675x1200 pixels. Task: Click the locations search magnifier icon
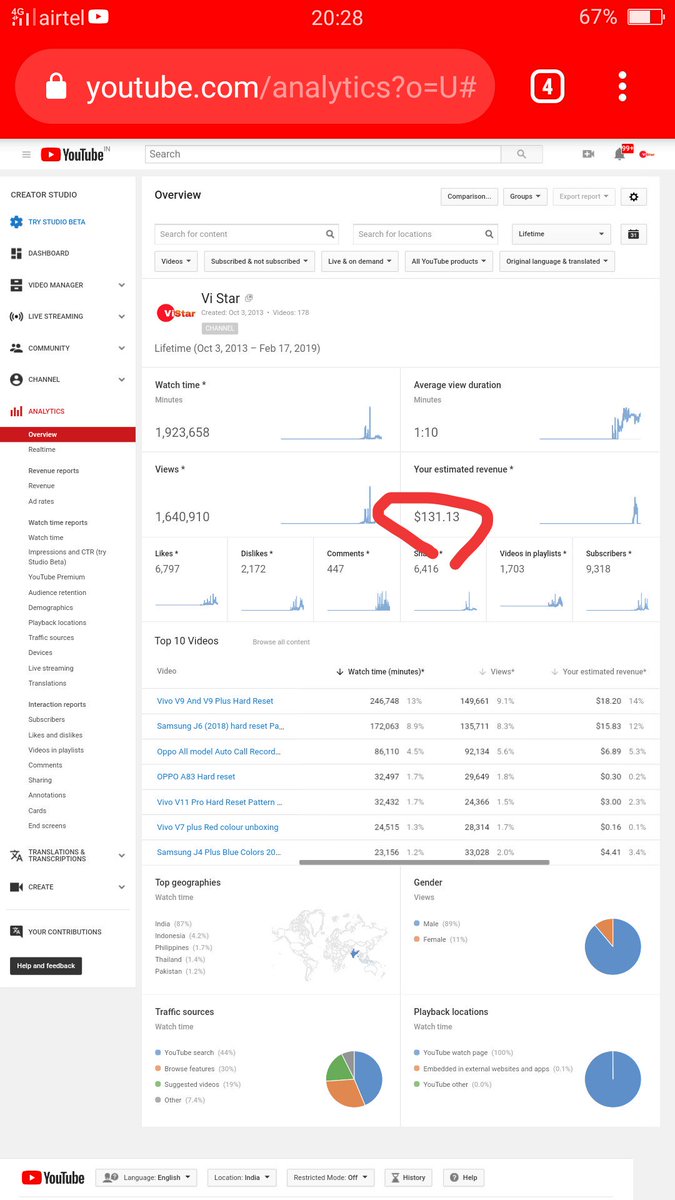pos(489,234)
